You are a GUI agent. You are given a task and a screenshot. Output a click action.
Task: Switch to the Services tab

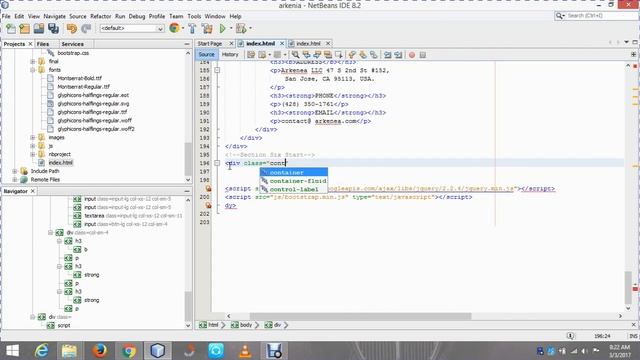click(x=72, y=44)
